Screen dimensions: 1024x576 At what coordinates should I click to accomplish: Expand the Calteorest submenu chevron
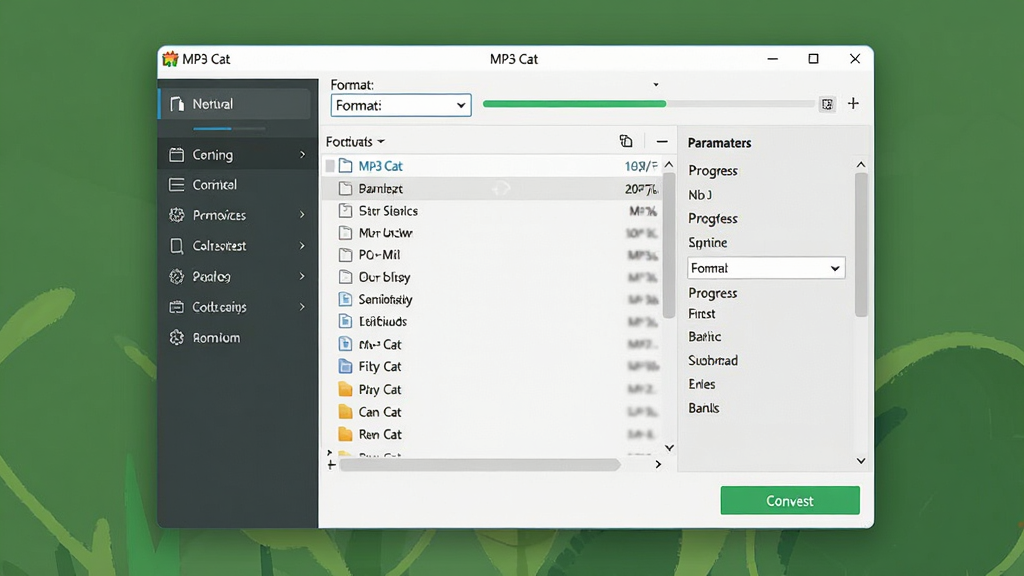(302, 246)
